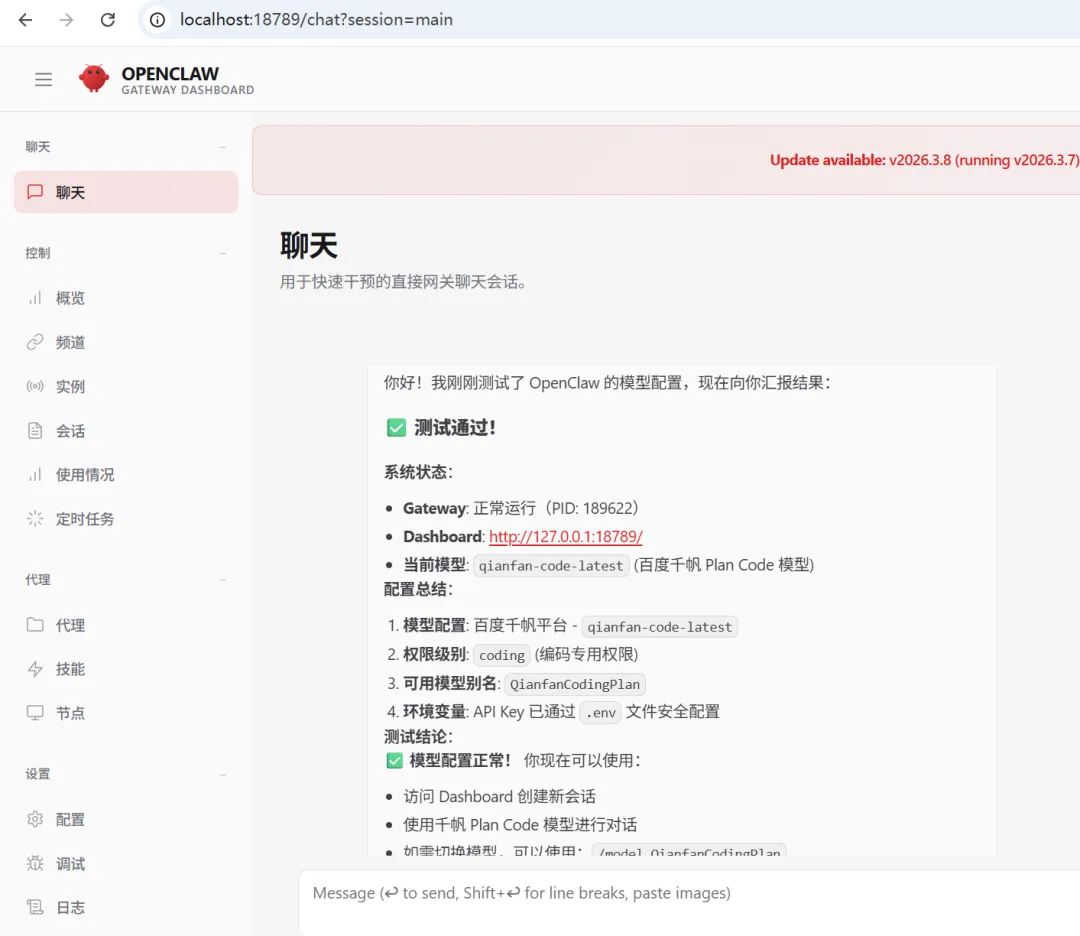The height and width of the screenshot is (936, 1080).
Task: Click the 代理 folder icon
Action: coord(35,625)
